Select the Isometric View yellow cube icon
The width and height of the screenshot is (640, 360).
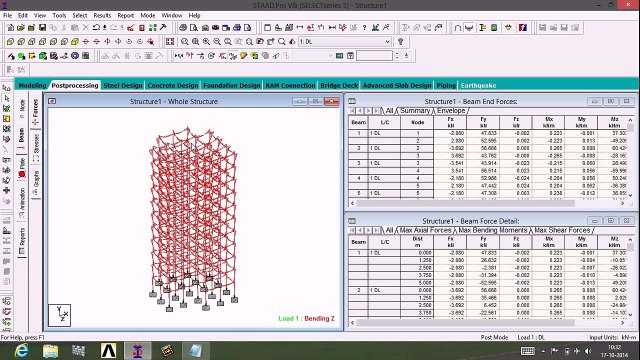(x=75, y=42)
